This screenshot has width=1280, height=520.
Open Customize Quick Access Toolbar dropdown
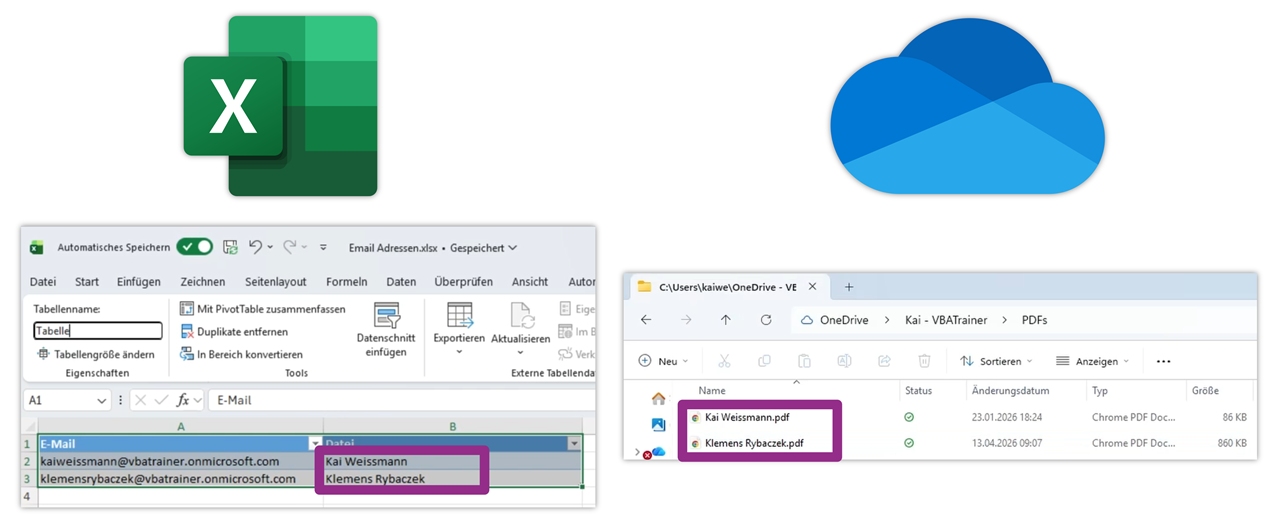tap(323, 247)
